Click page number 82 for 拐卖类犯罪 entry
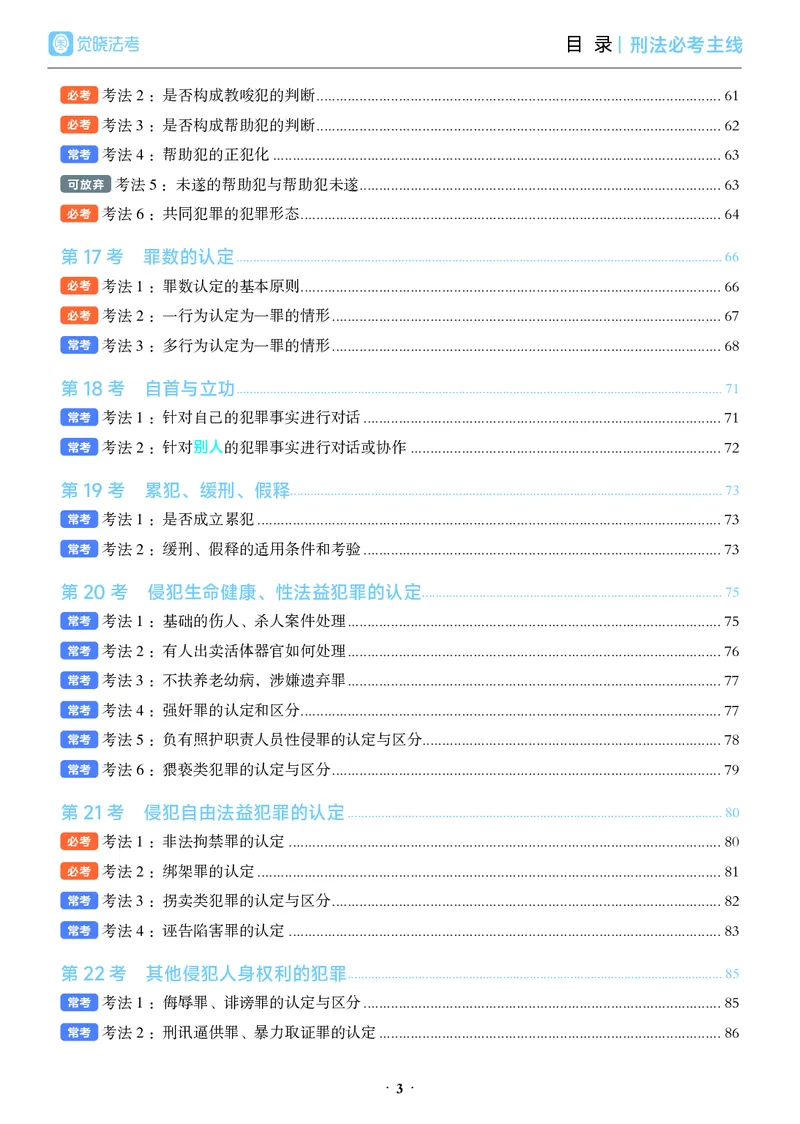This screenshot has height=1124, width=800. (731, 901)
